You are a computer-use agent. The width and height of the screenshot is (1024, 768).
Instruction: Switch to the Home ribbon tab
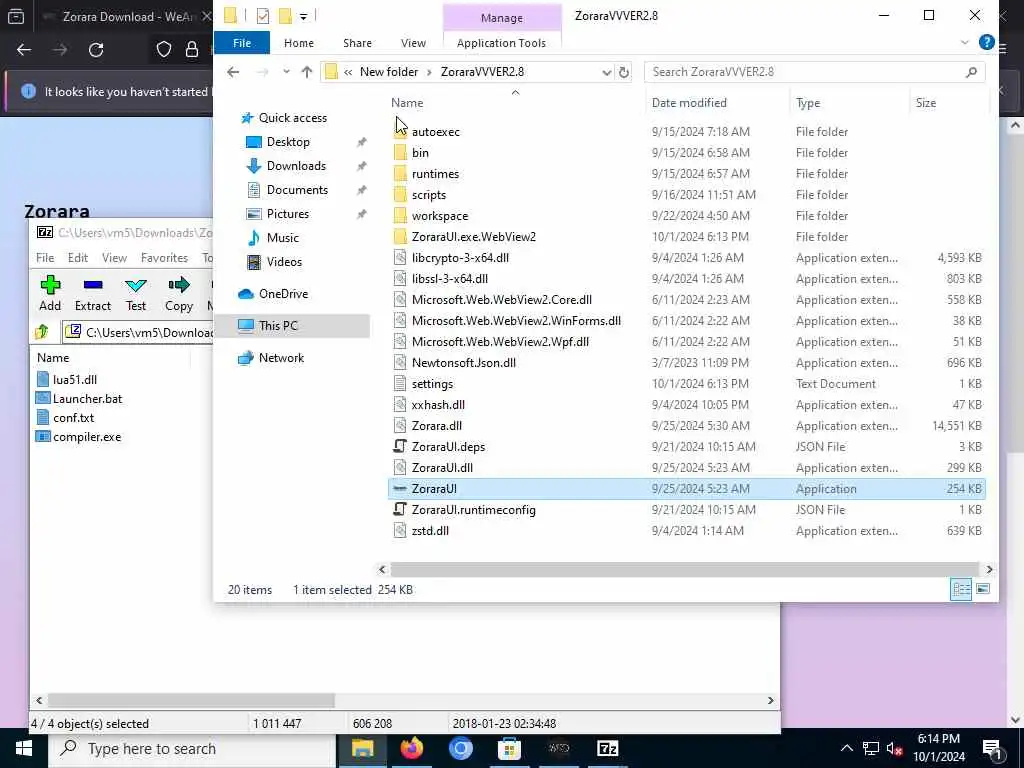(298, 42)
